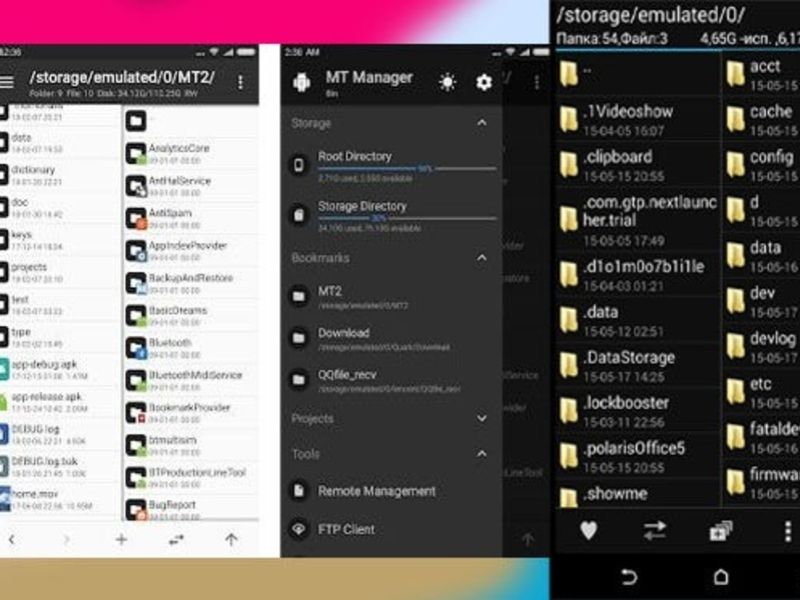Viewport: 800px width, 600px height.
Task: Open settings gear in MT Manager drawer
Action: 484,82
